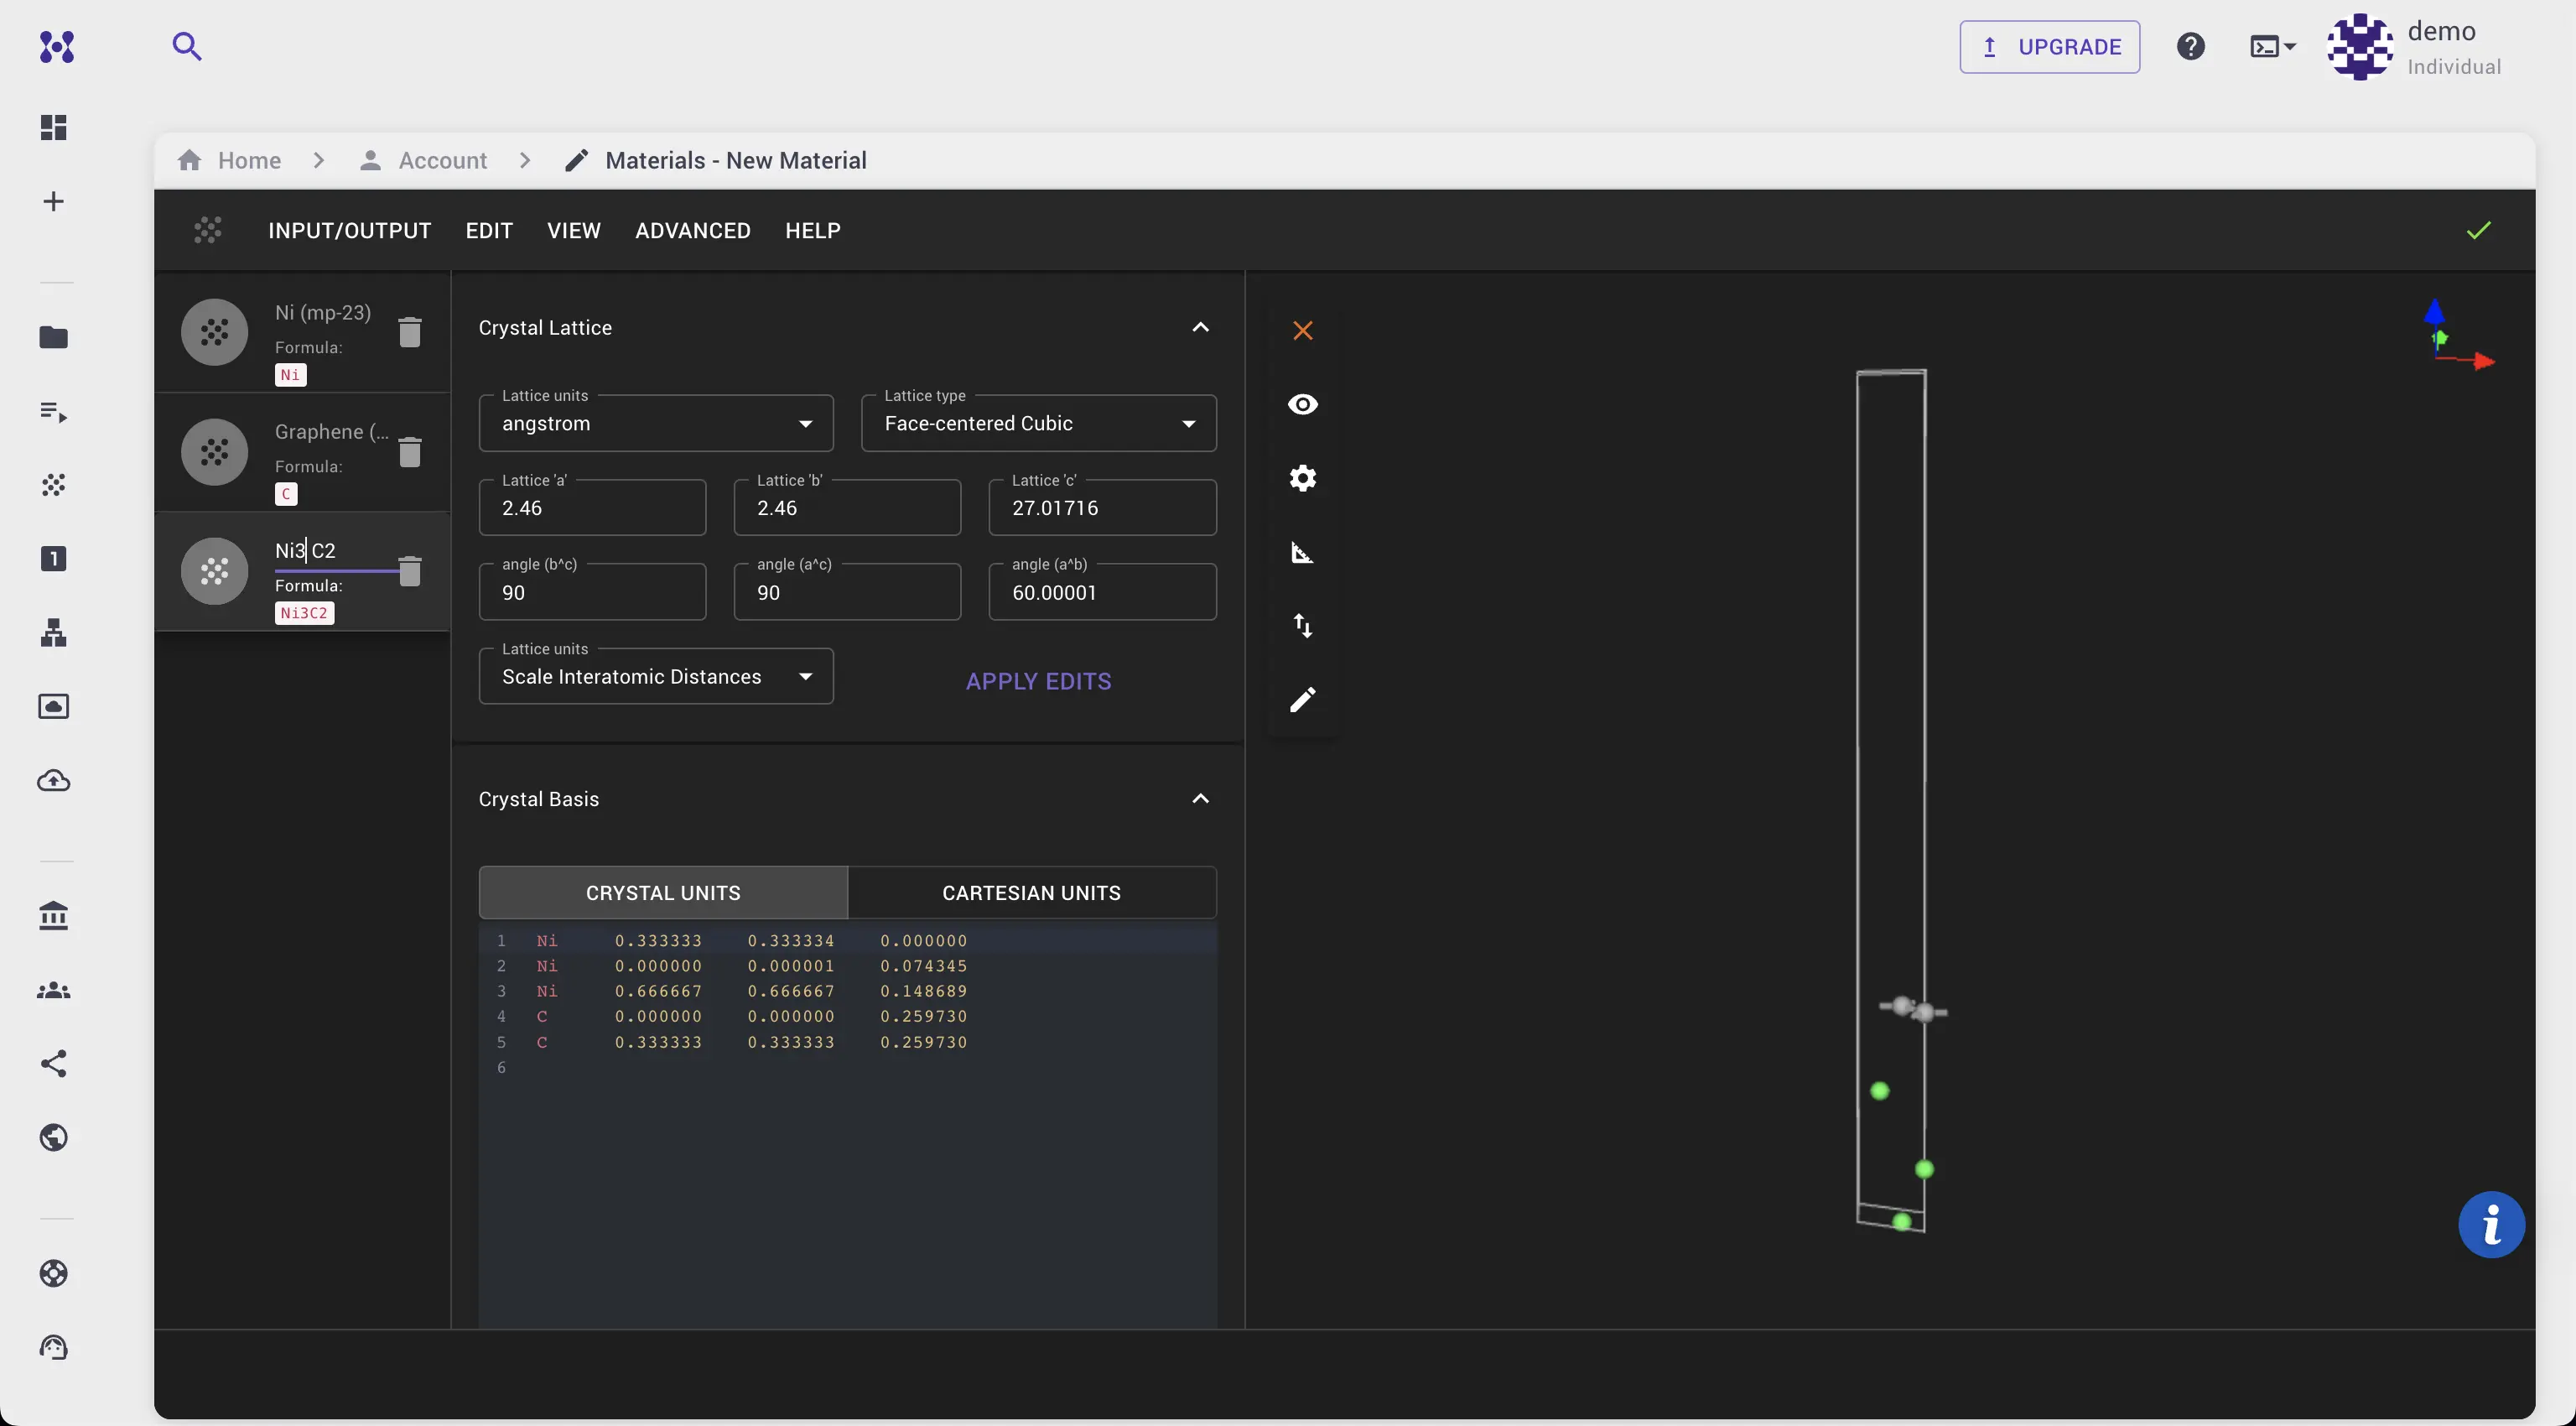This screenshot has height=1426, width=2576.
Task: Toggle visibility with the eye icon in the viewer
Action: (x=1302, y=404)
